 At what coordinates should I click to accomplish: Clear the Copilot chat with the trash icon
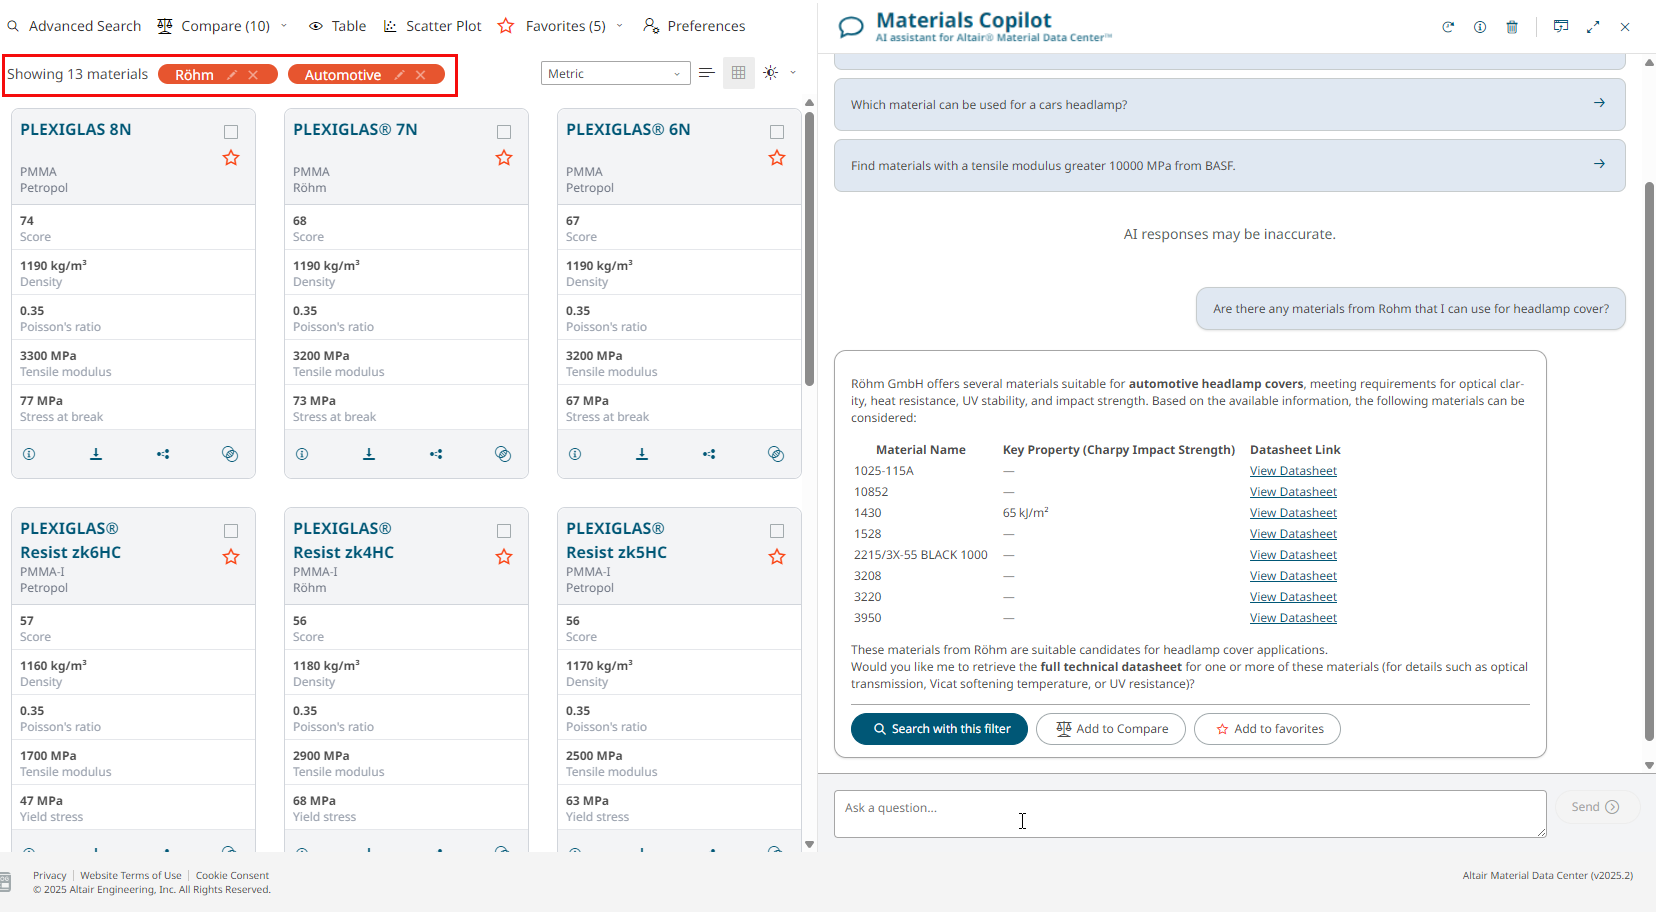click(1512, 27)
